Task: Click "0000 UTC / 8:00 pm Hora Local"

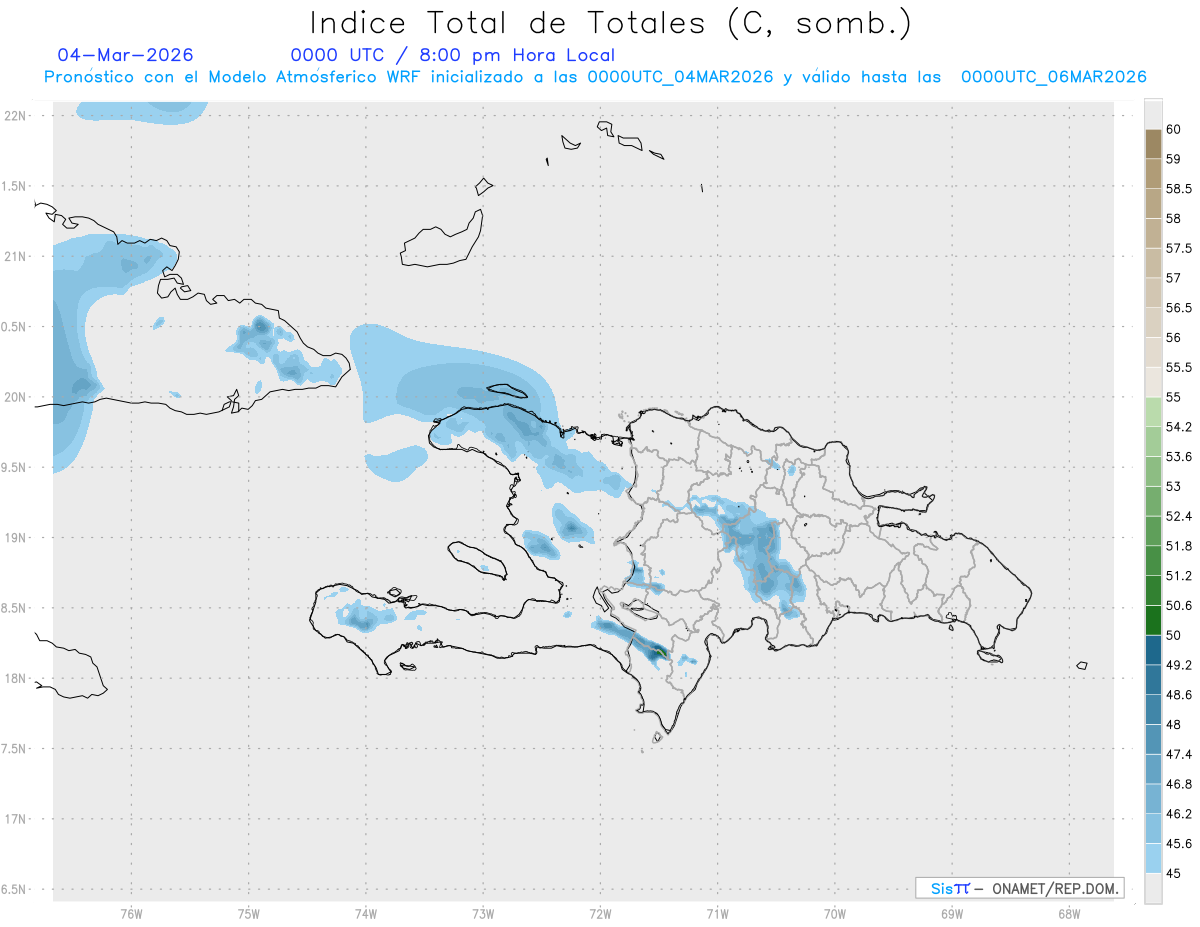Action: pos(452,56)
